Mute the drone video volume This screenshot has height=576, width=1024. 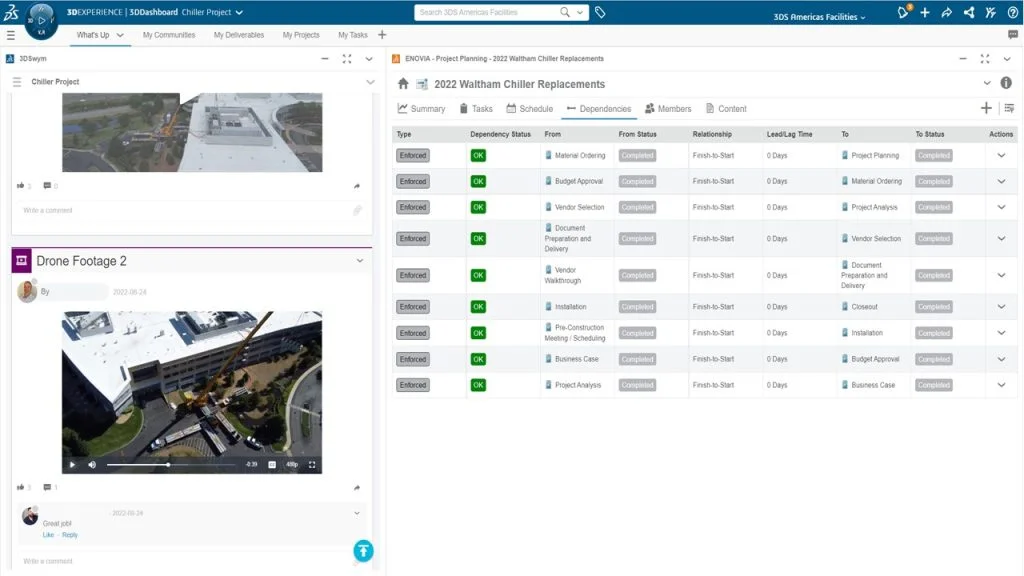click(x=92, y=465)
